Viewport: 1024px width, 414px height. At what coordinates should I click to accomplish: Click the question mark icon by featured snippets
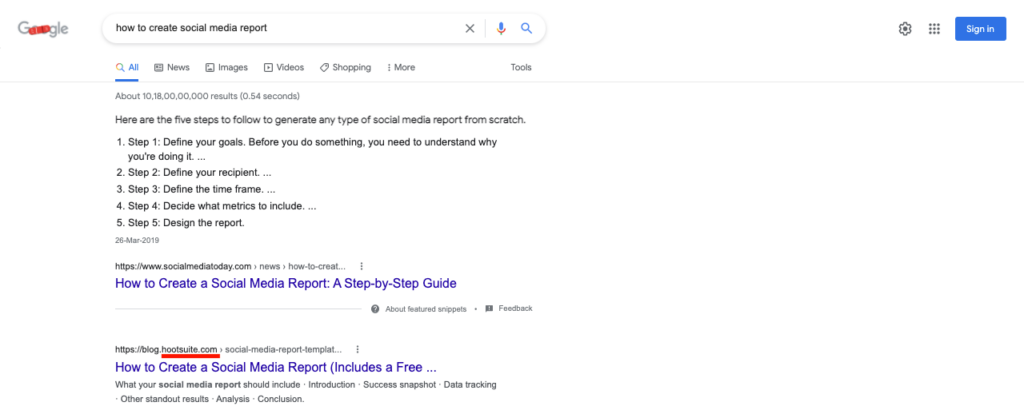click(x=375, y=309)
